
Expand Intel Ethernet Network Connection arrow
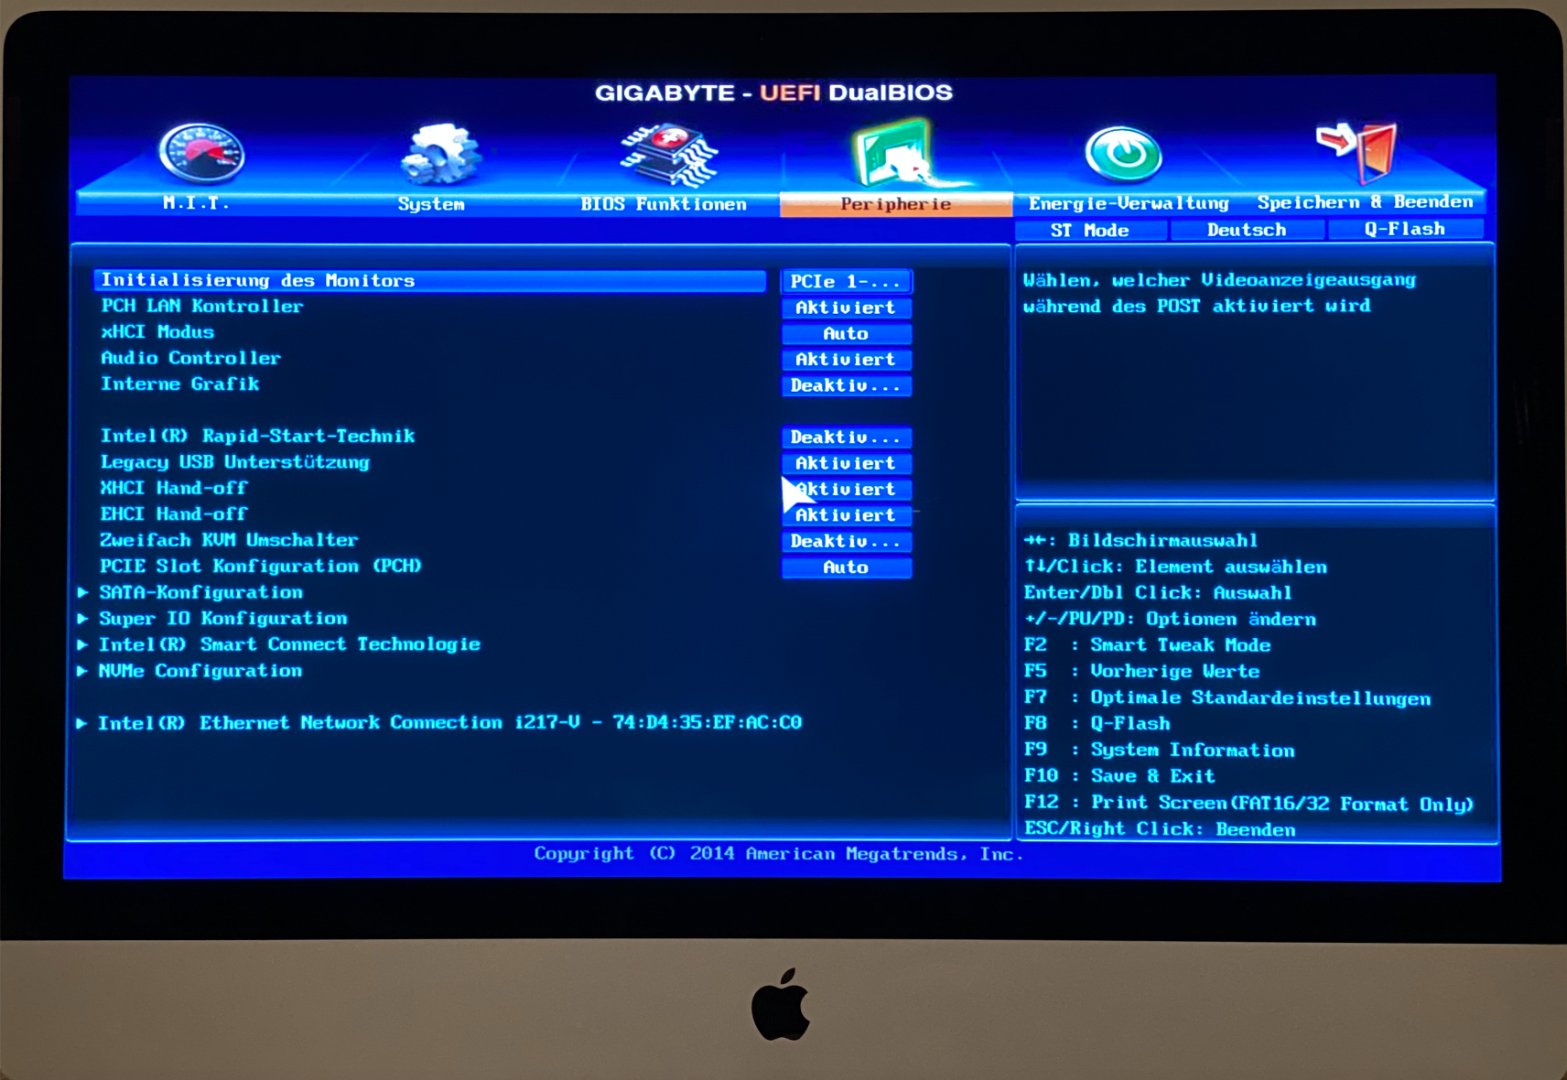pos(82,723)
